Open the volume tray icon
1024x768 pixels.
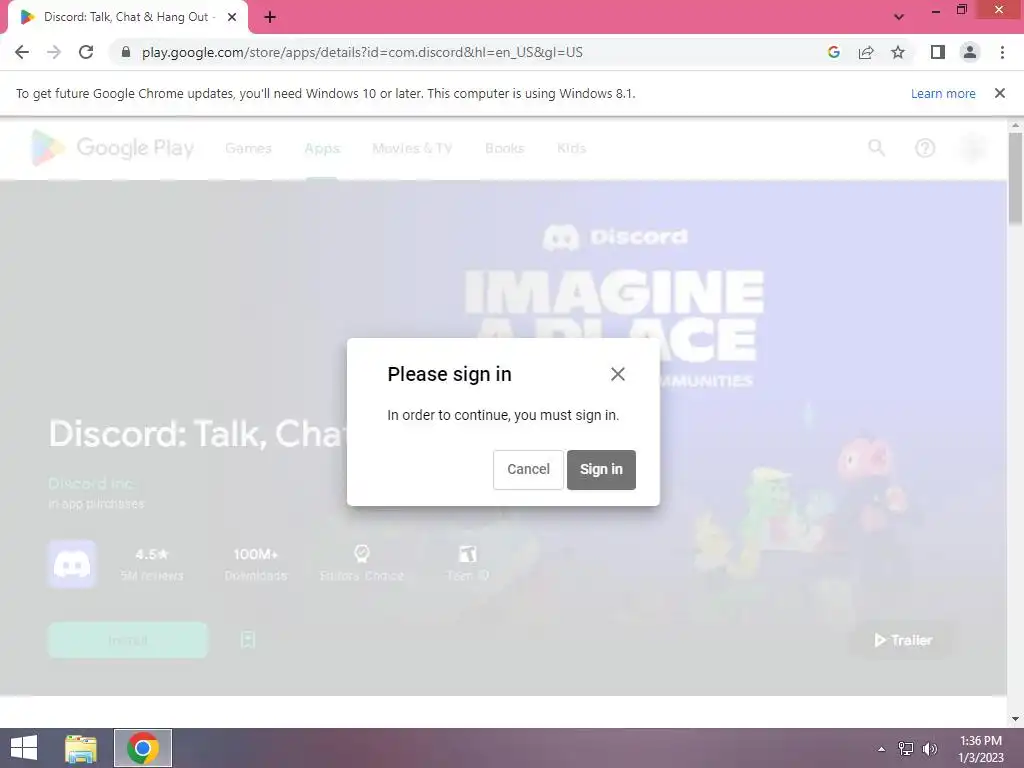tap(930, 749)
